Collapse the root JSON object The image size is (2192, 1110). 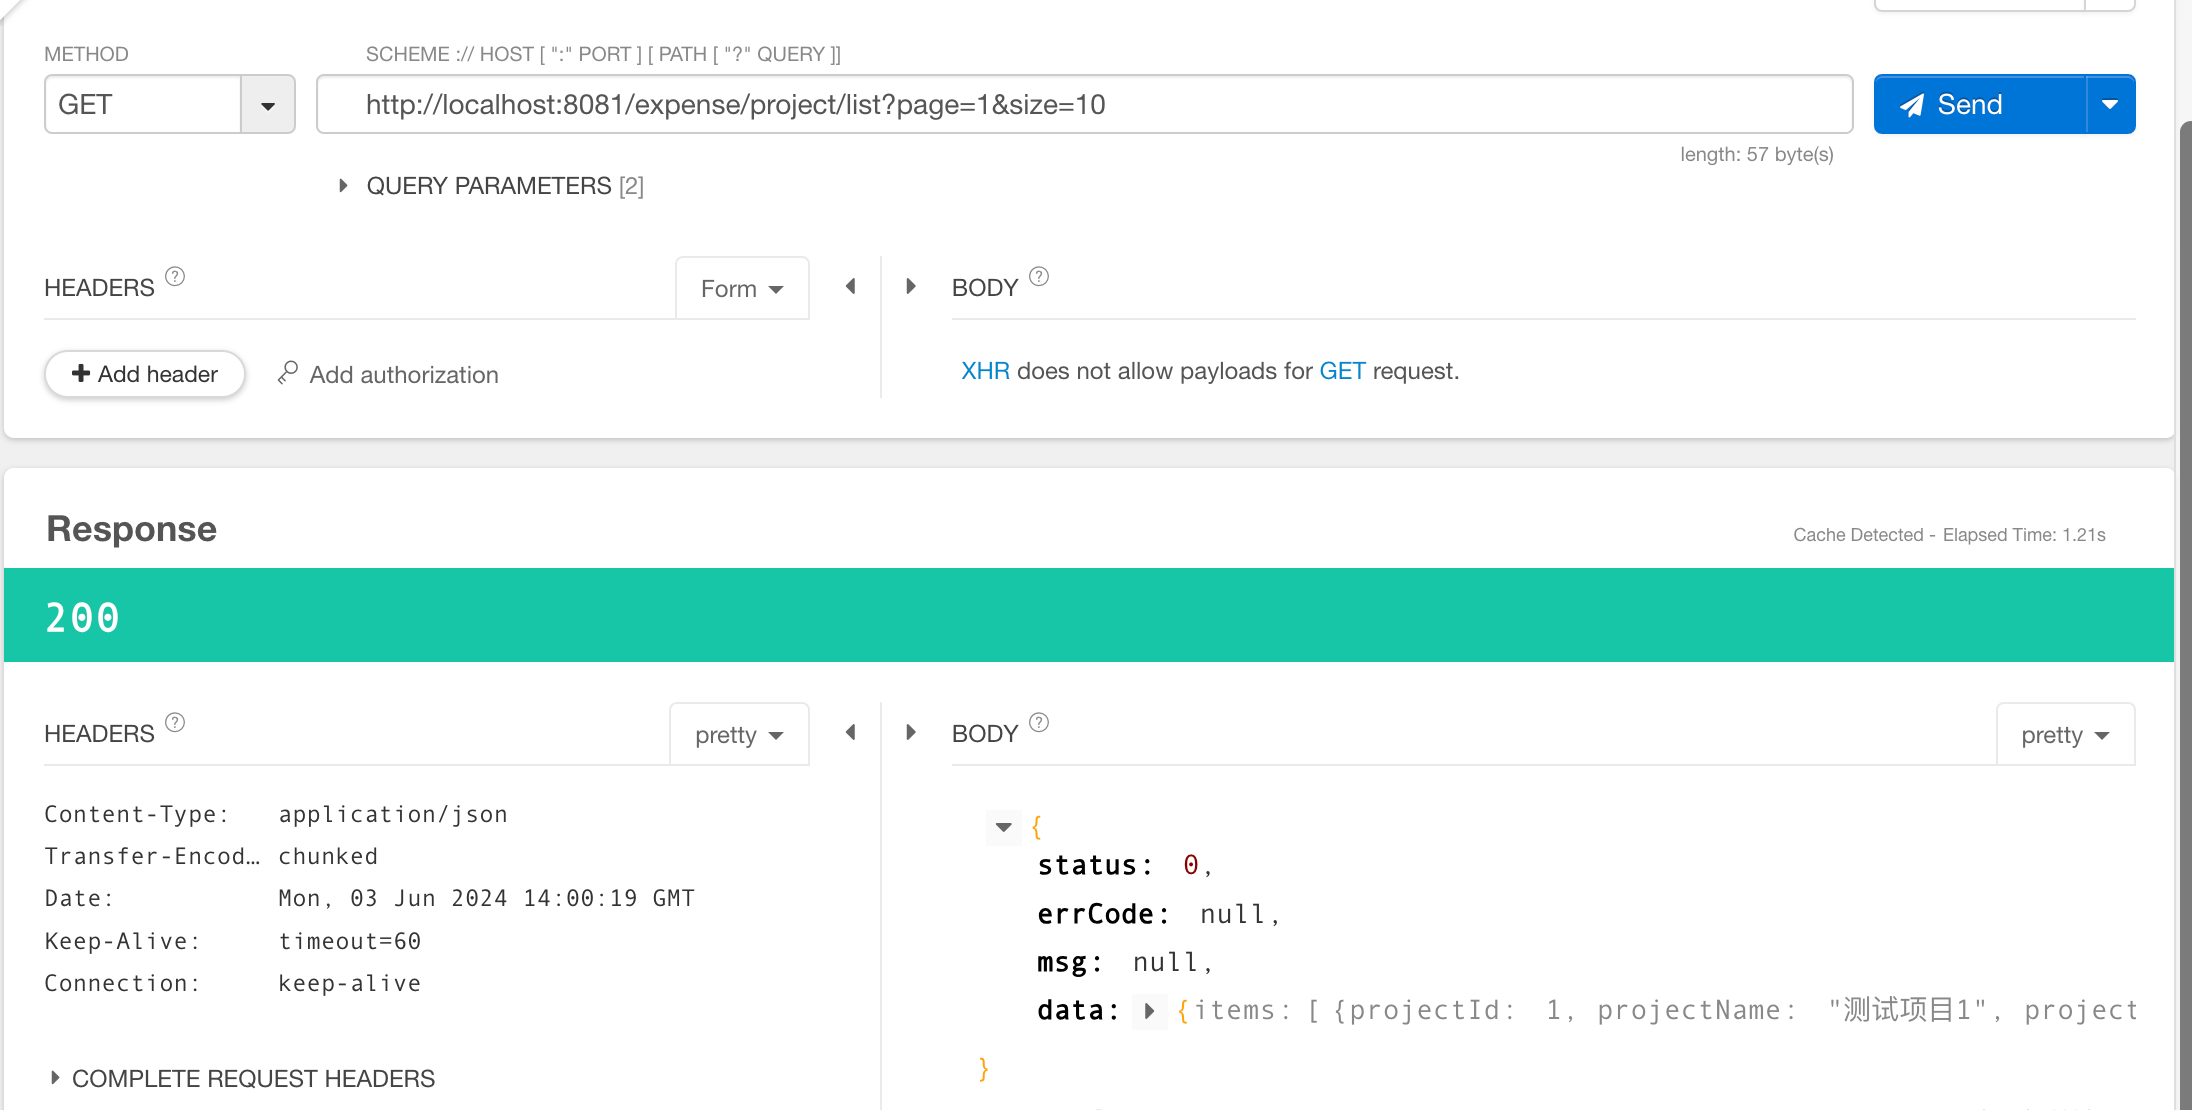tap(1003, 827)
